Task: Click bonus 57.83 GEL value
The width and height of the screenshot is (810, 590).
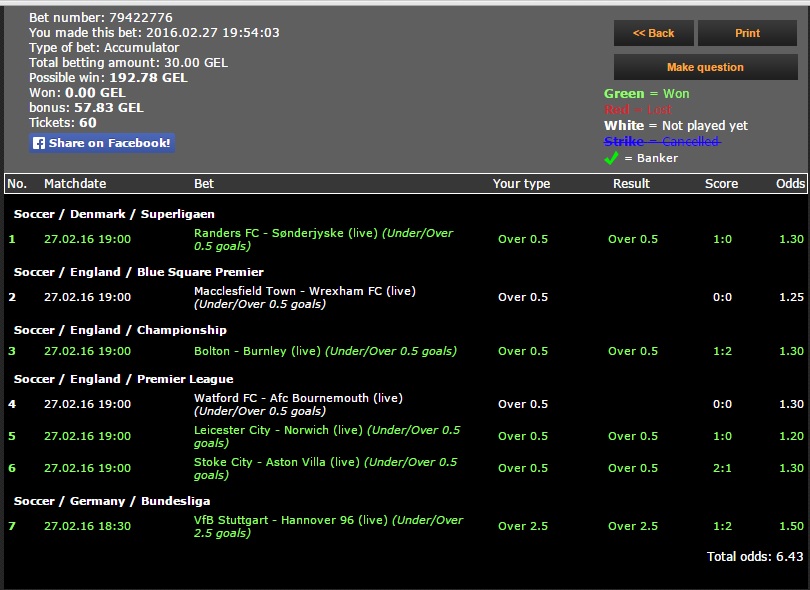Action: tap(108, 108)
